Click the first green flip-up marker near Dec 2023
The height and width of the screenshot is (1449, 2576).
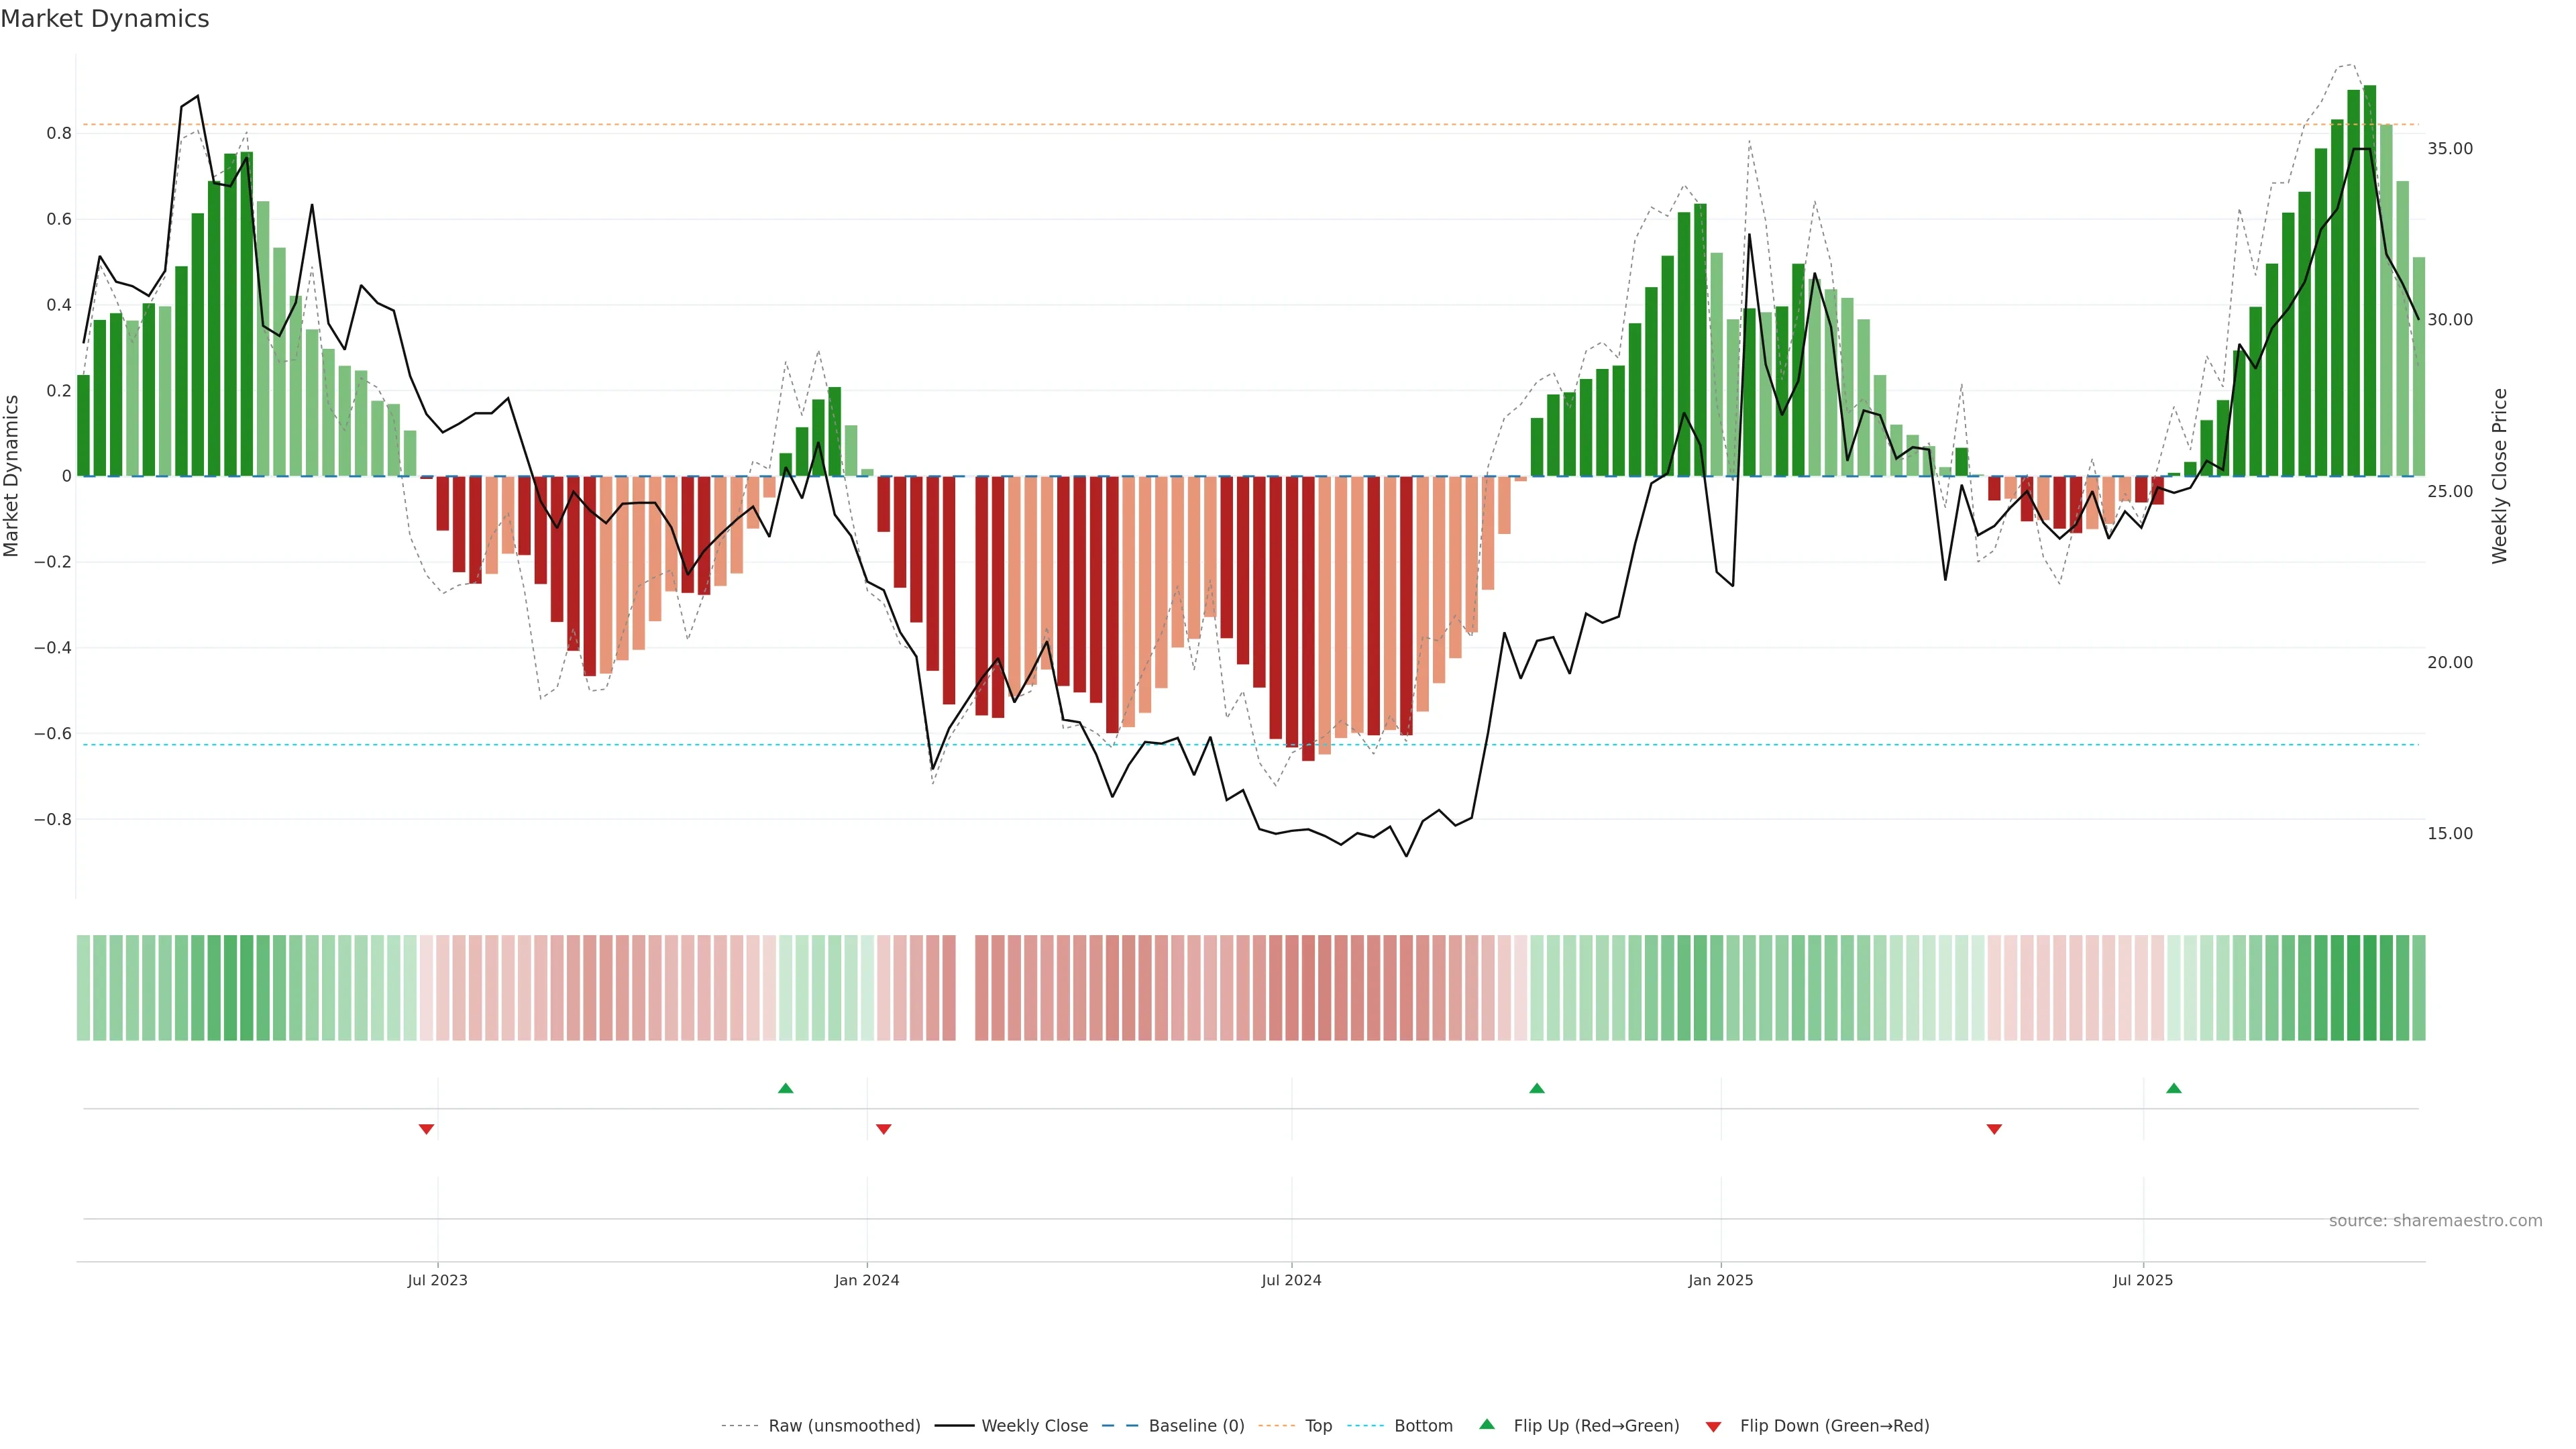coord(785,1088)
